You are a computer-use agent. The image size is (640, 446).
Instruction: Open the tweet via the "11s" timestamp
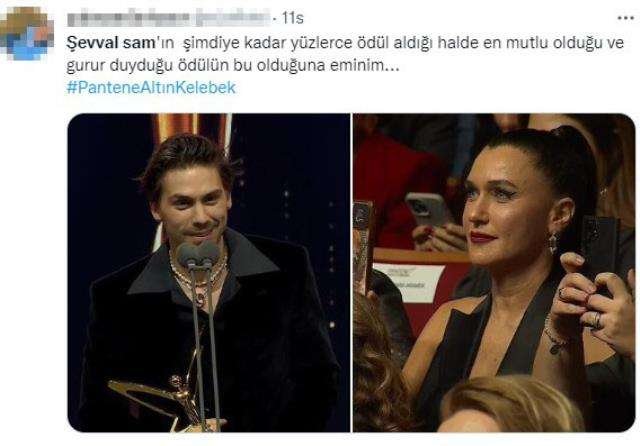coord(293,18)
